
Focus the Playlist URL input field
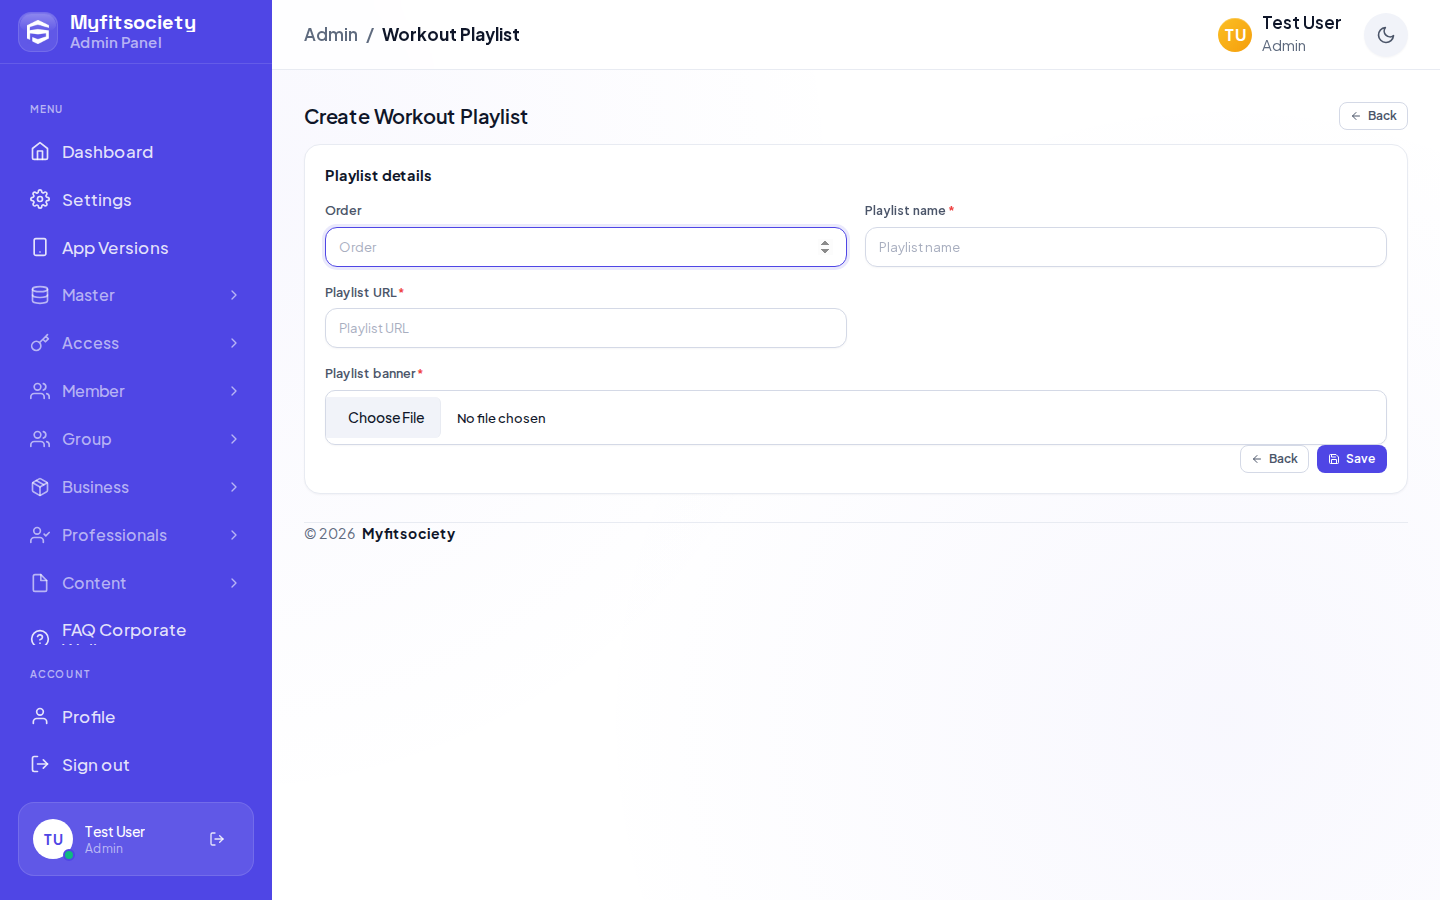[x=586, y=328]
